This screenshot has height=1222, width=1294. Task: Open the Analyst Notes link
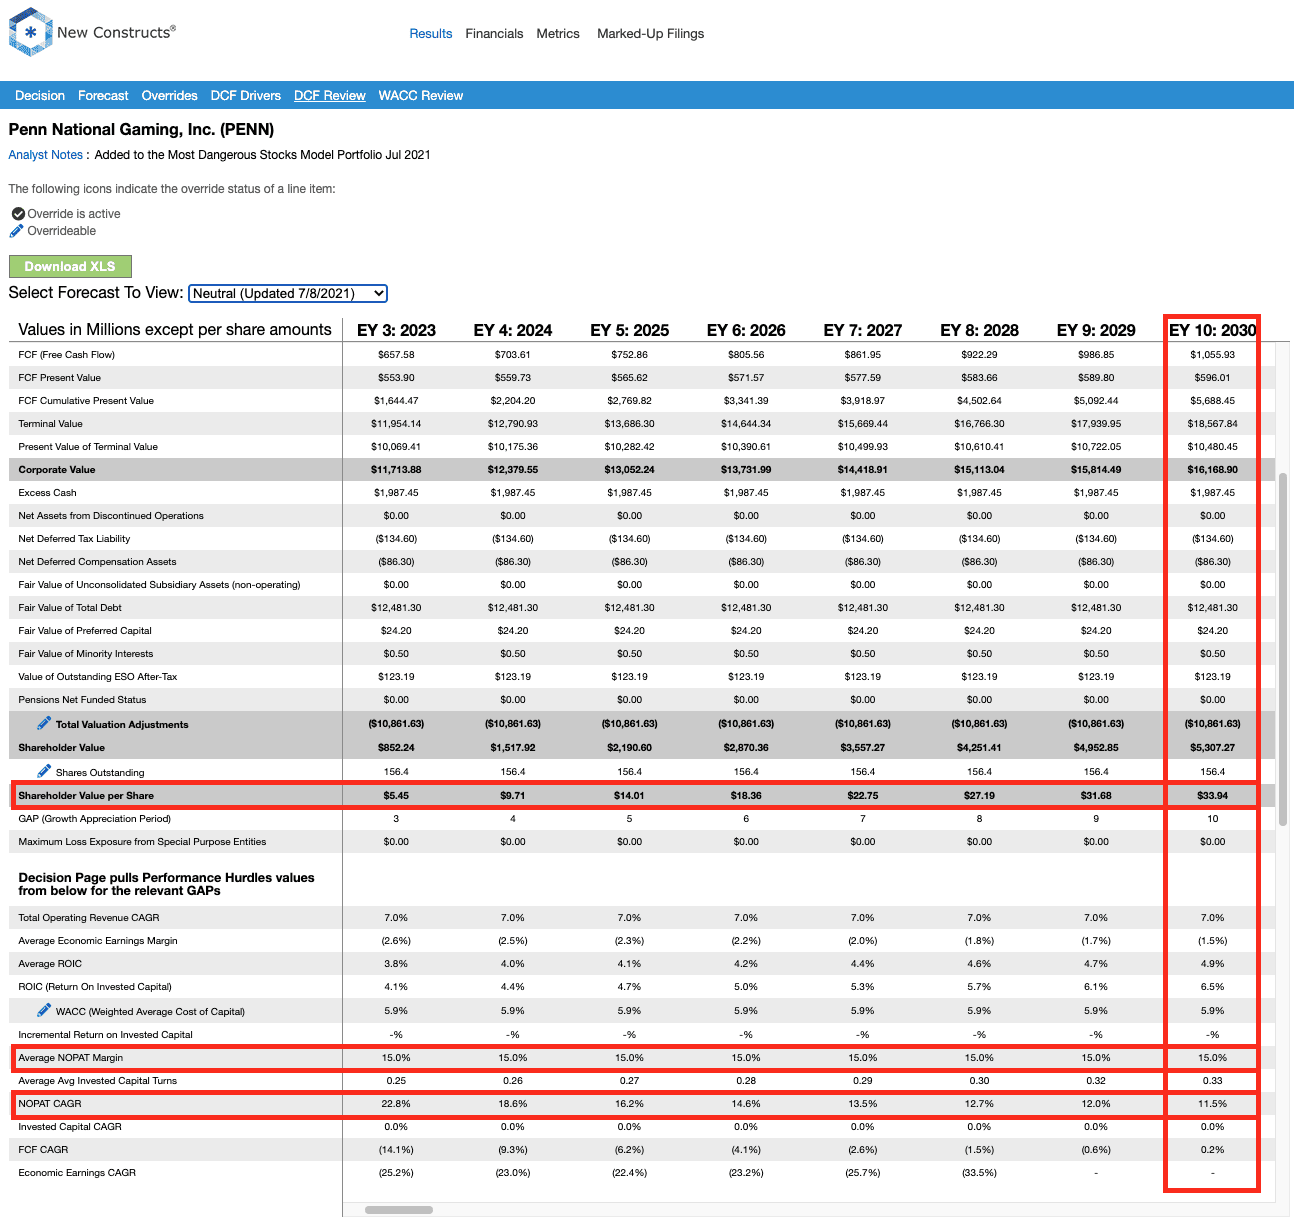[x=46, y=155]
